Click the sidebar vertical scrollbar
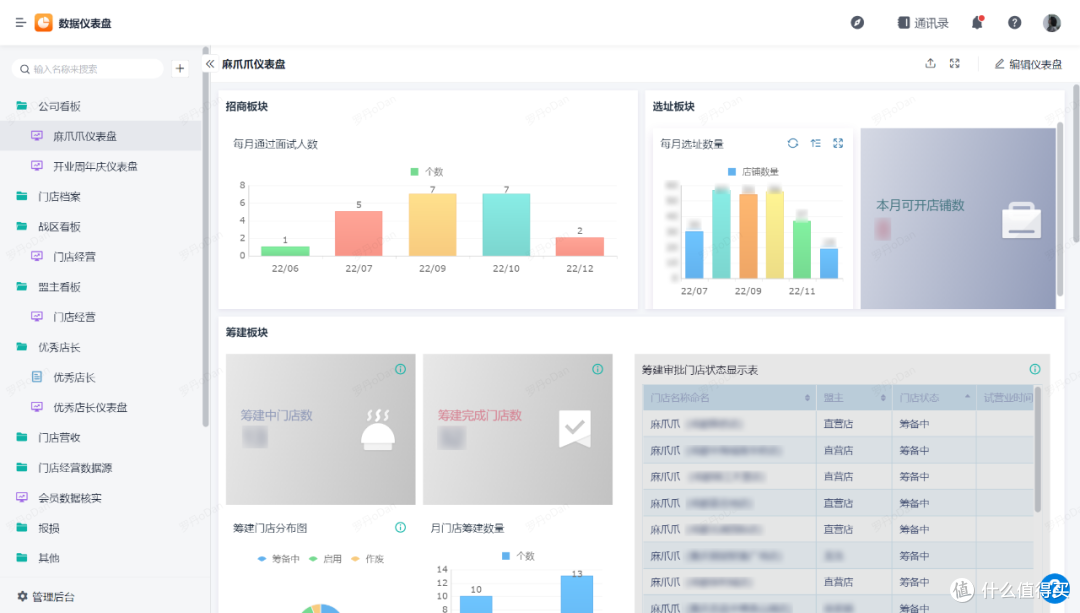Viewport: 1080px width, 613px height. point(205,238)
